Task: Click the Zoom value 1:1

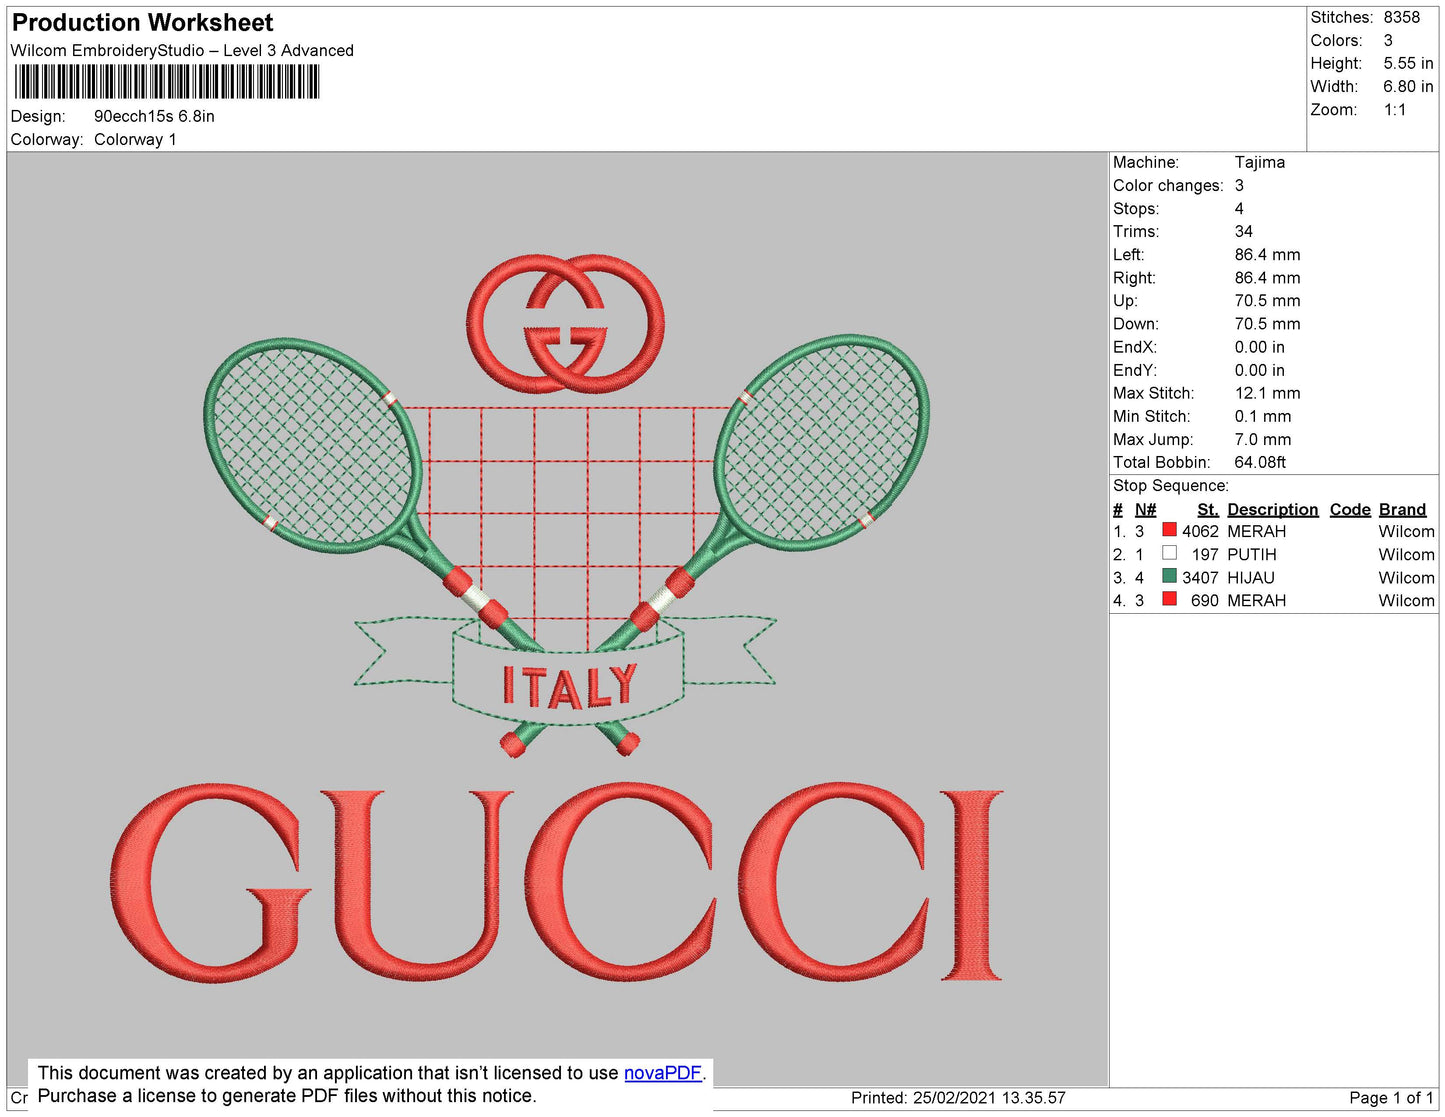Action: coord(1395,110)
